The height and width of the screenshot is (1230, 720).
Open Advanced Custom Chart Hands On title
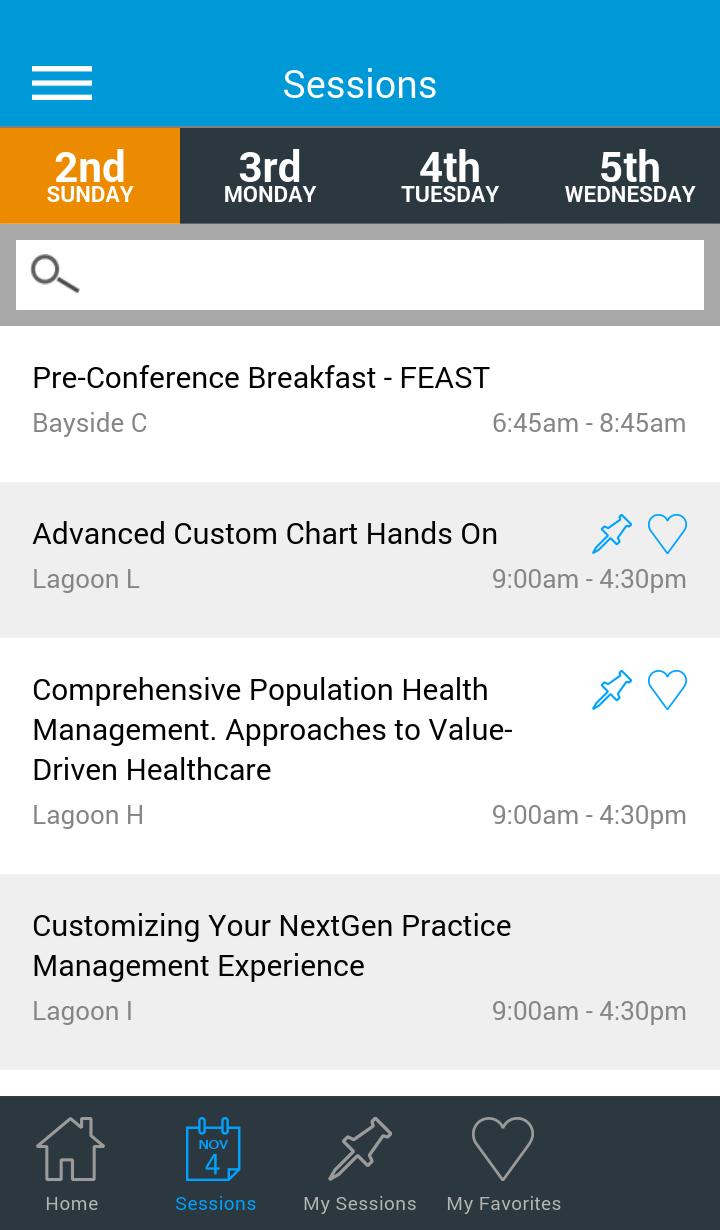(x=265, y=534)
